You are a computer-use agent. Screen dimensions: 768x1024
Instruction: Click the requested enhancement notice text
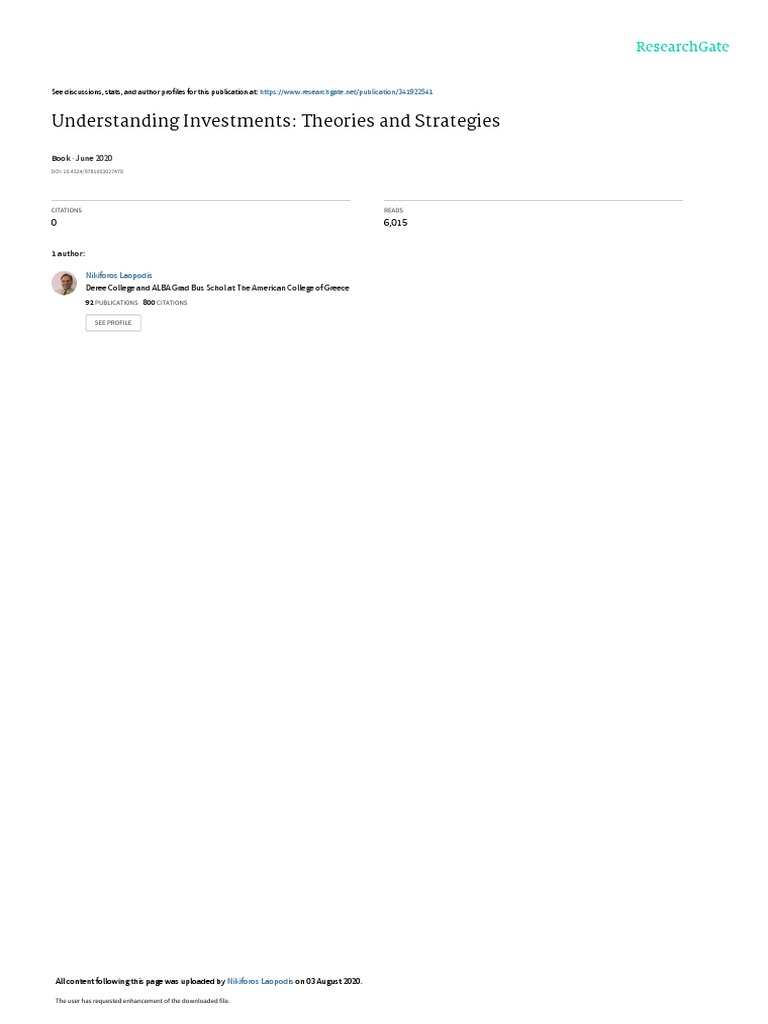(x=142, y=1000)
